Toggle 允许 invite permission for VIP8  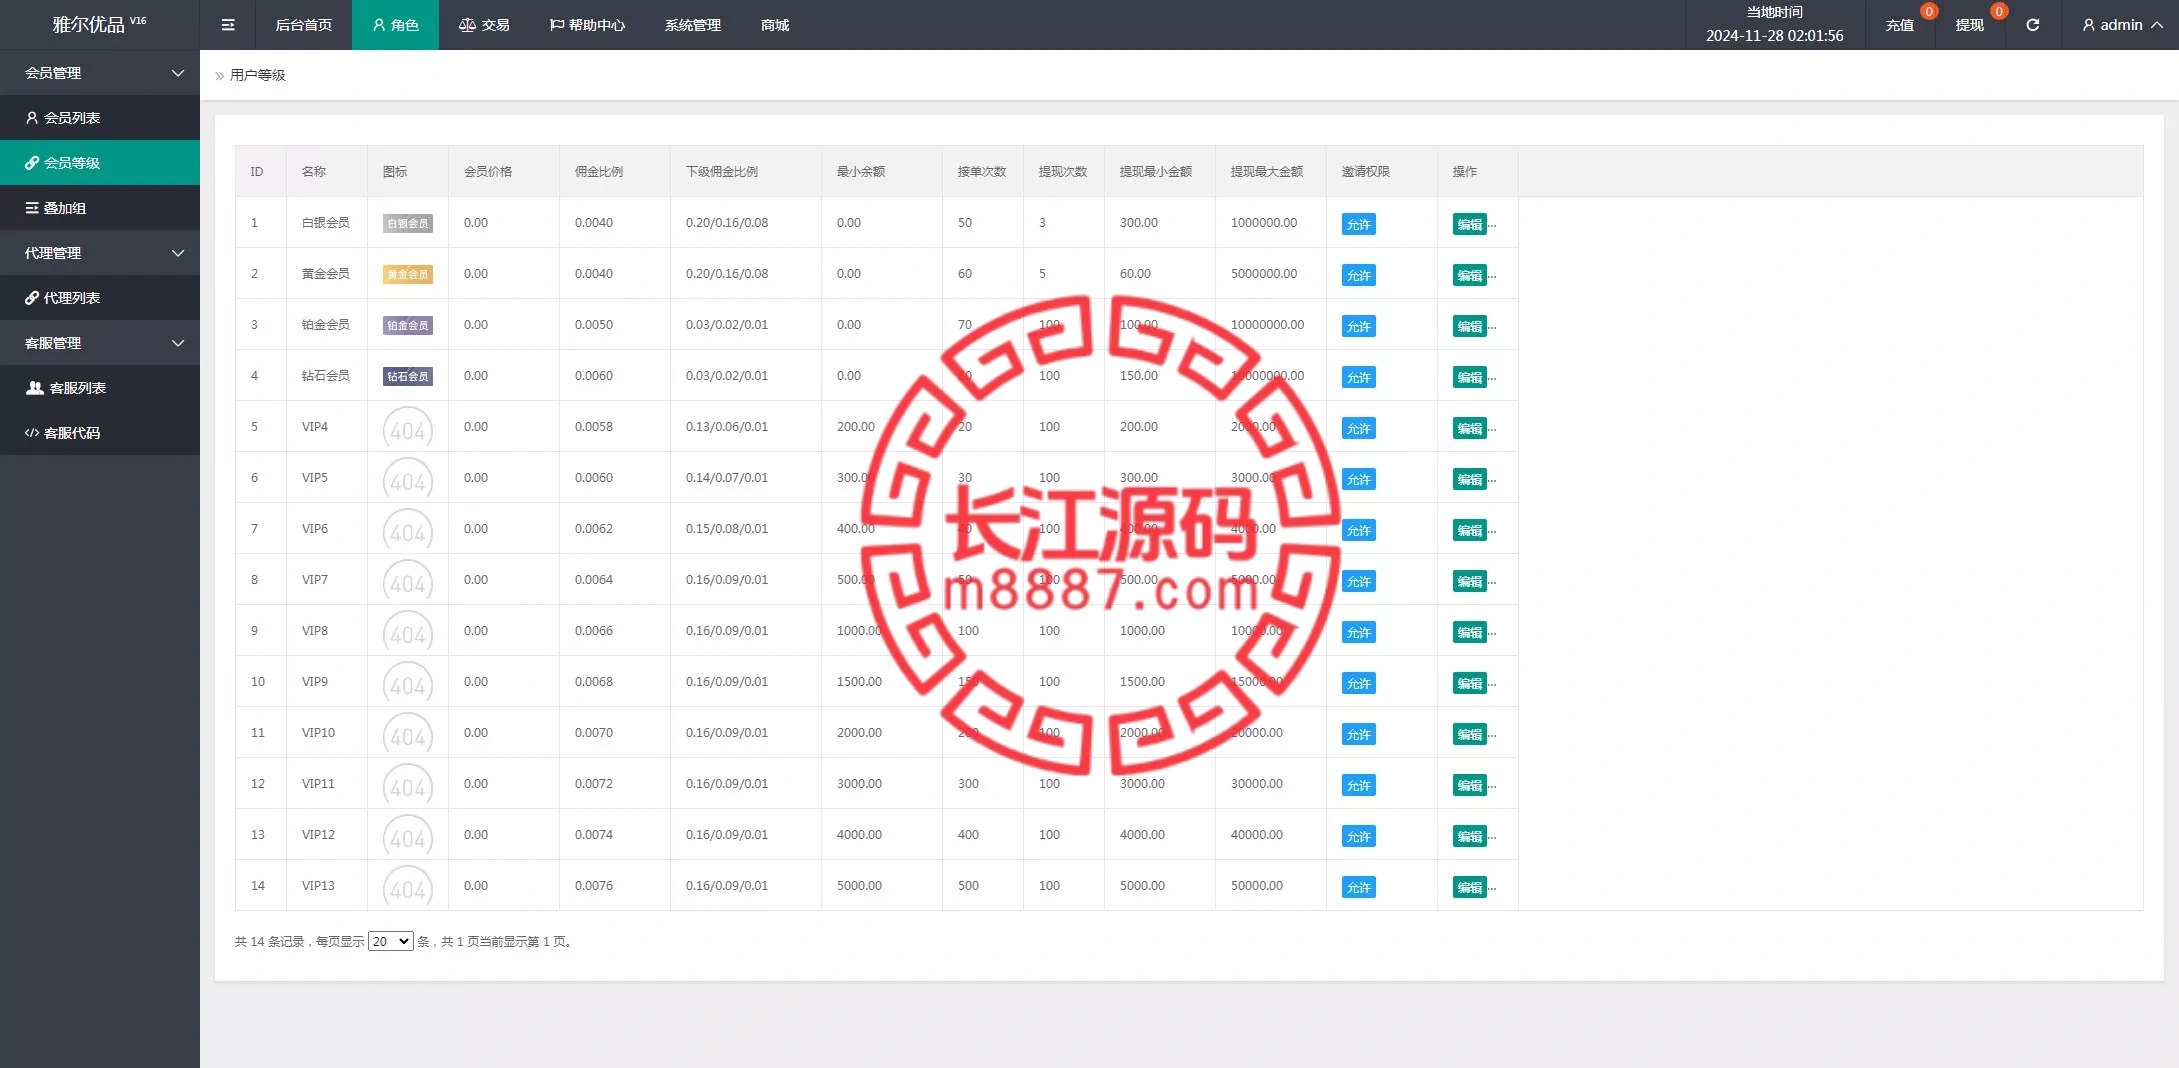pyautogui.click(x=1358, y=632)
